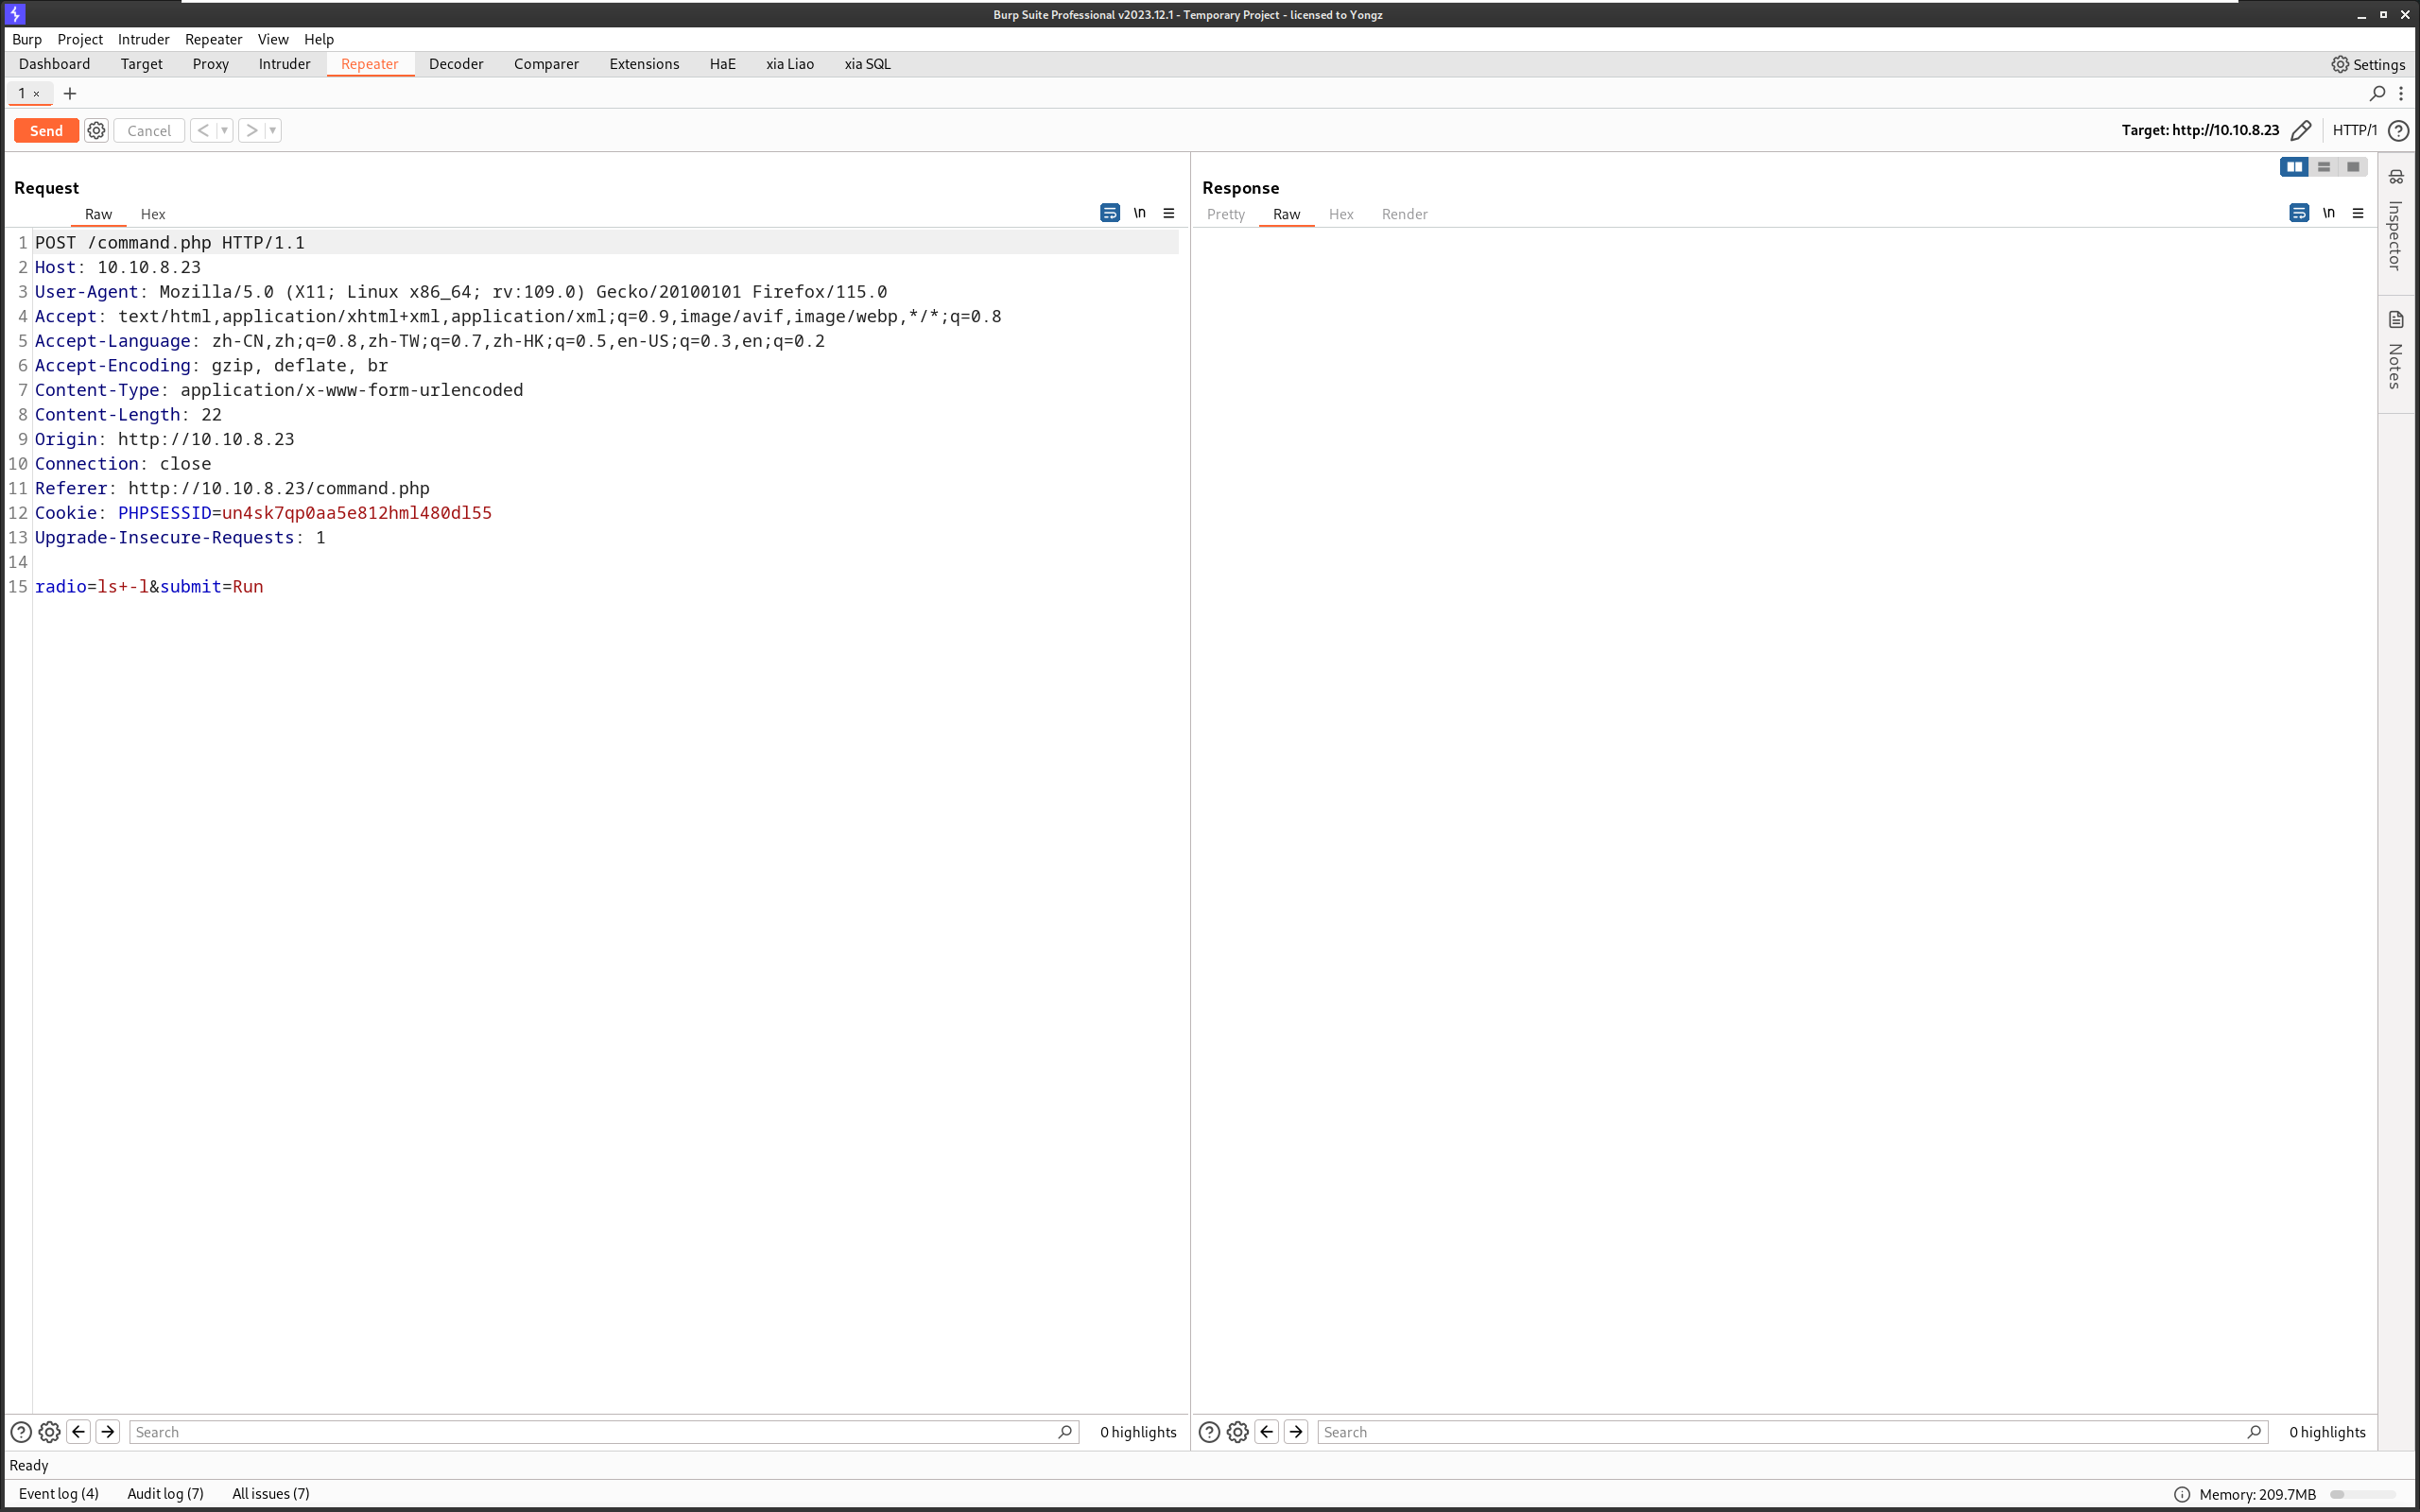Viewport: 2420px width, 1512px height.
Task: Open the Audit log (7)
Action: (165, 1494)
